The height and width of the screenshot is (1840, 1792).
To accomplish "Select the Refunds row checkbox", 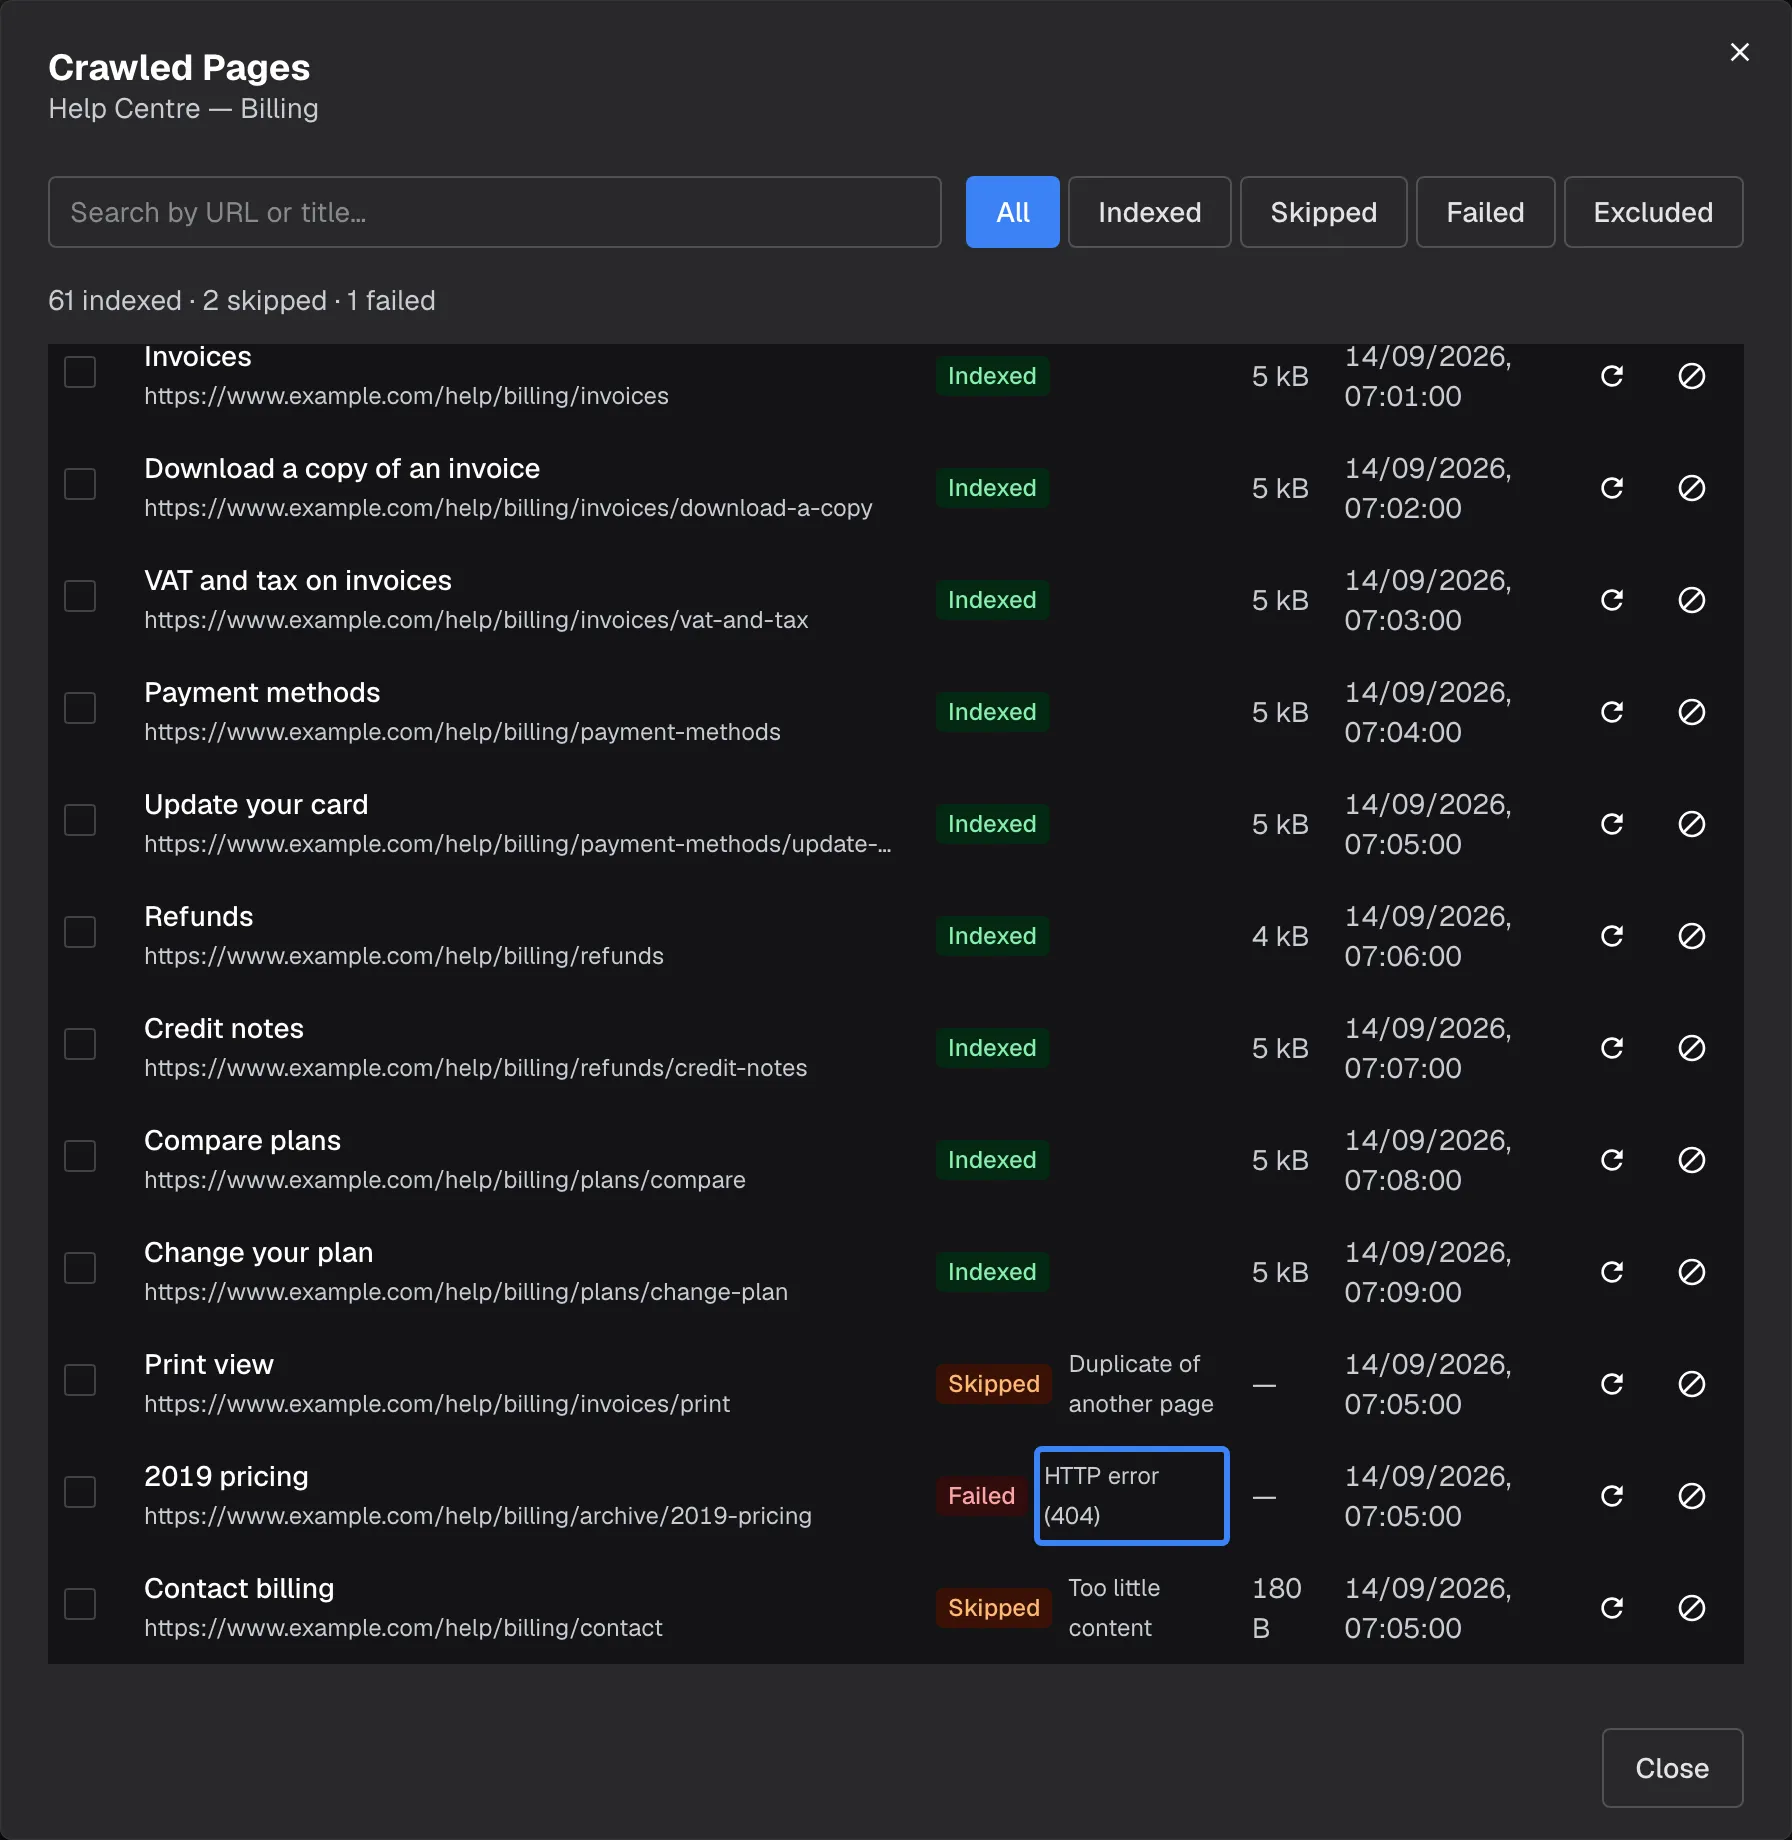I will coord(80,933).
